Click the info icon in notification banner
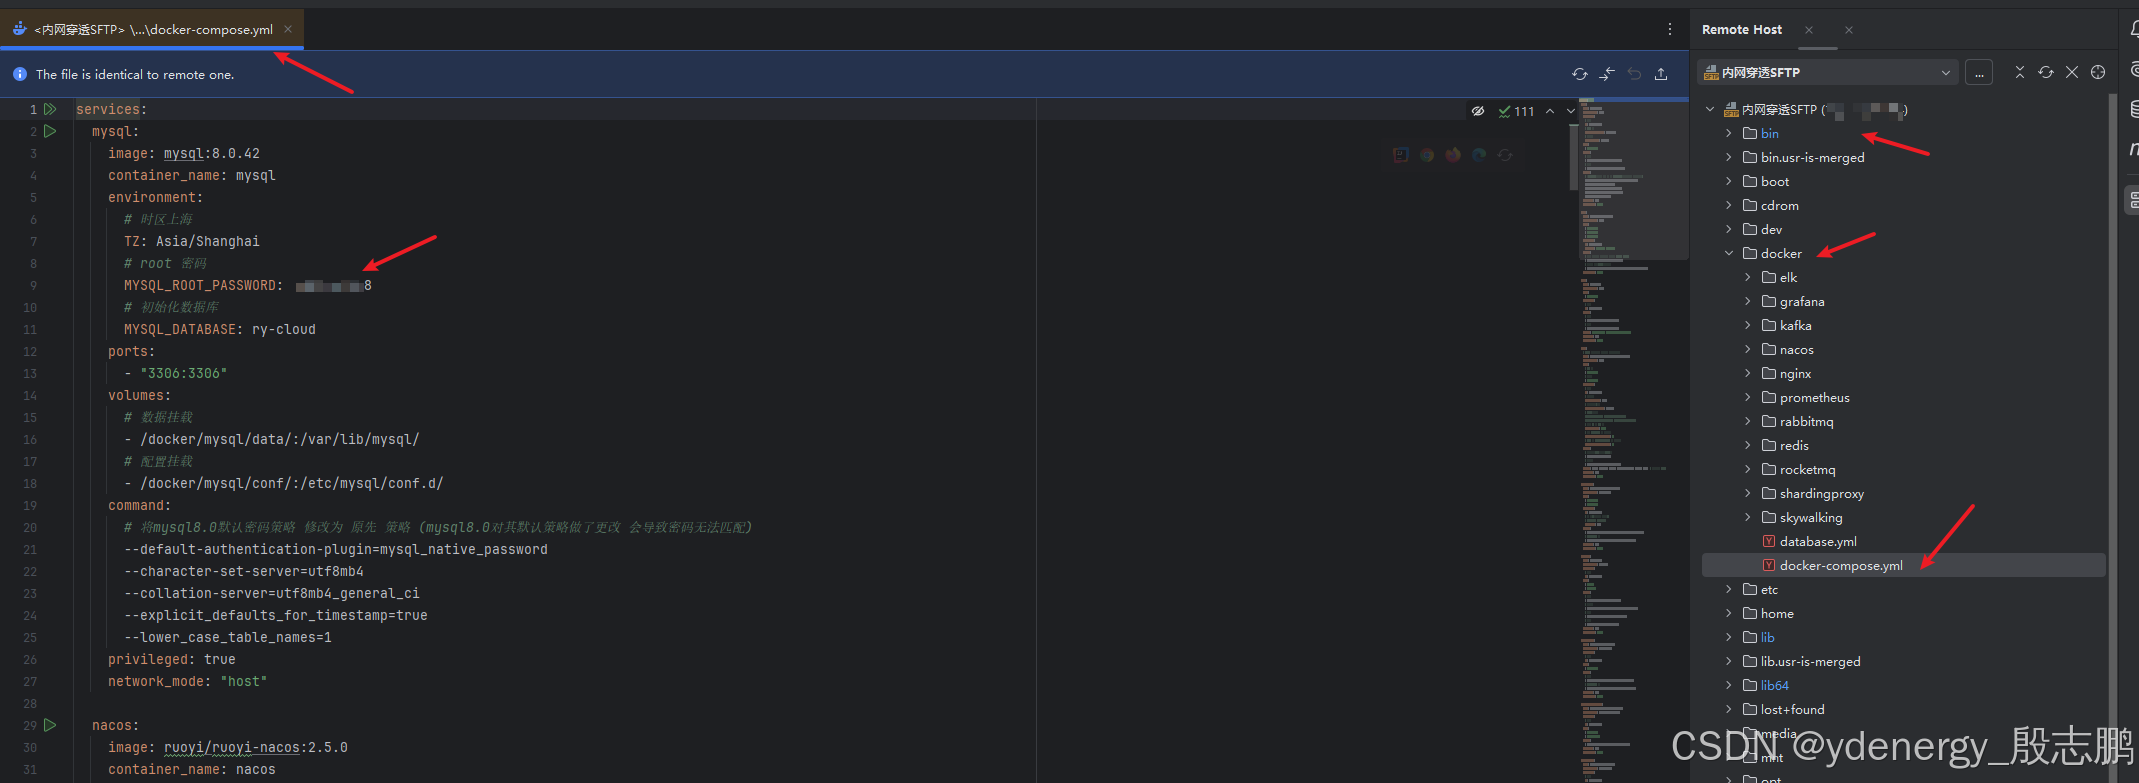2139x783 pixels. click(x=20, y=74)
